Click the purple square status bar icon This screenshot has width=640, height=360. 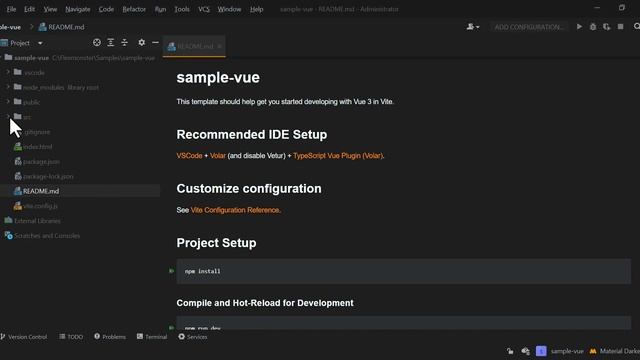[541, 351]
